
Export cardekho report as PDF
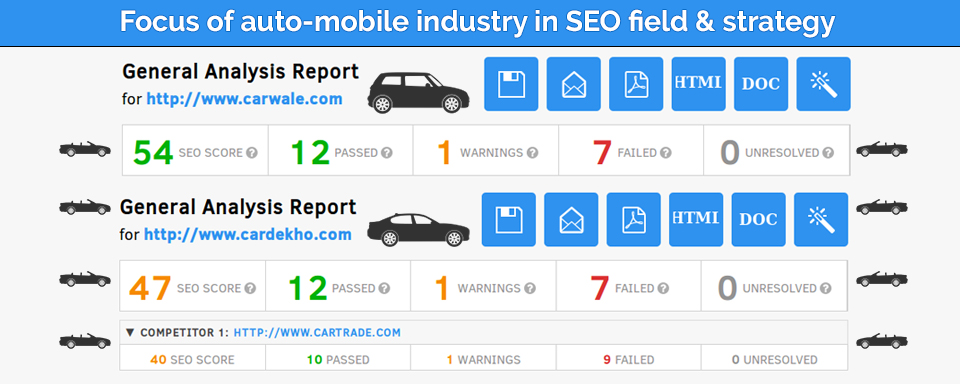tap(634, 220)
